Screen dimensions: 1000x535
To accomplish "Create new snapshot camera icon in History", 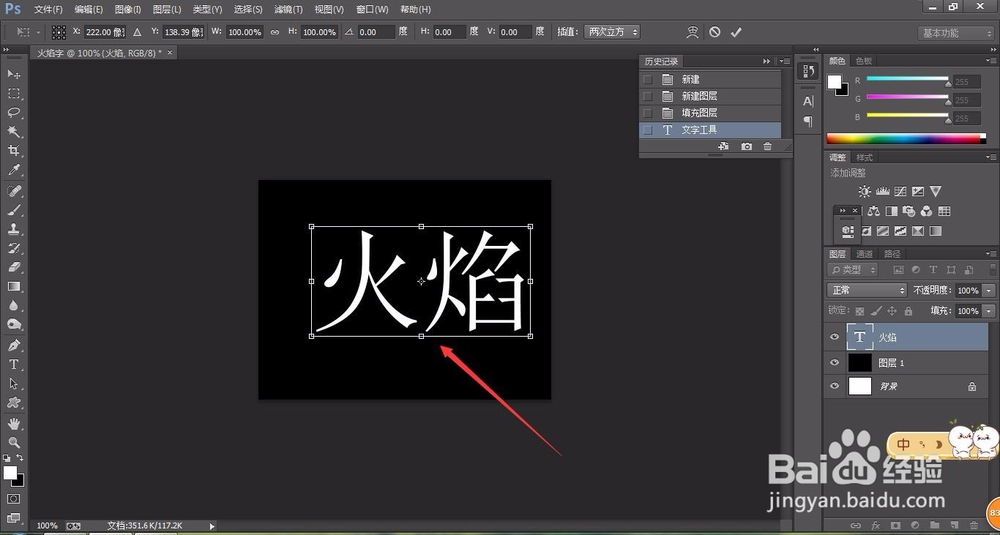I will click(x=746, y=147).
